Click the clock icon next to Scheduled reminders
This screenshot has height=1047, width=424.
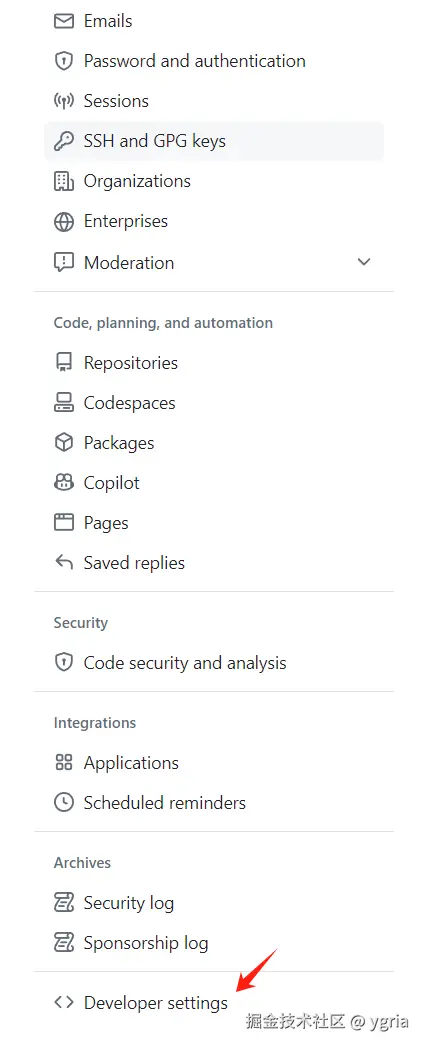point(63,803)
